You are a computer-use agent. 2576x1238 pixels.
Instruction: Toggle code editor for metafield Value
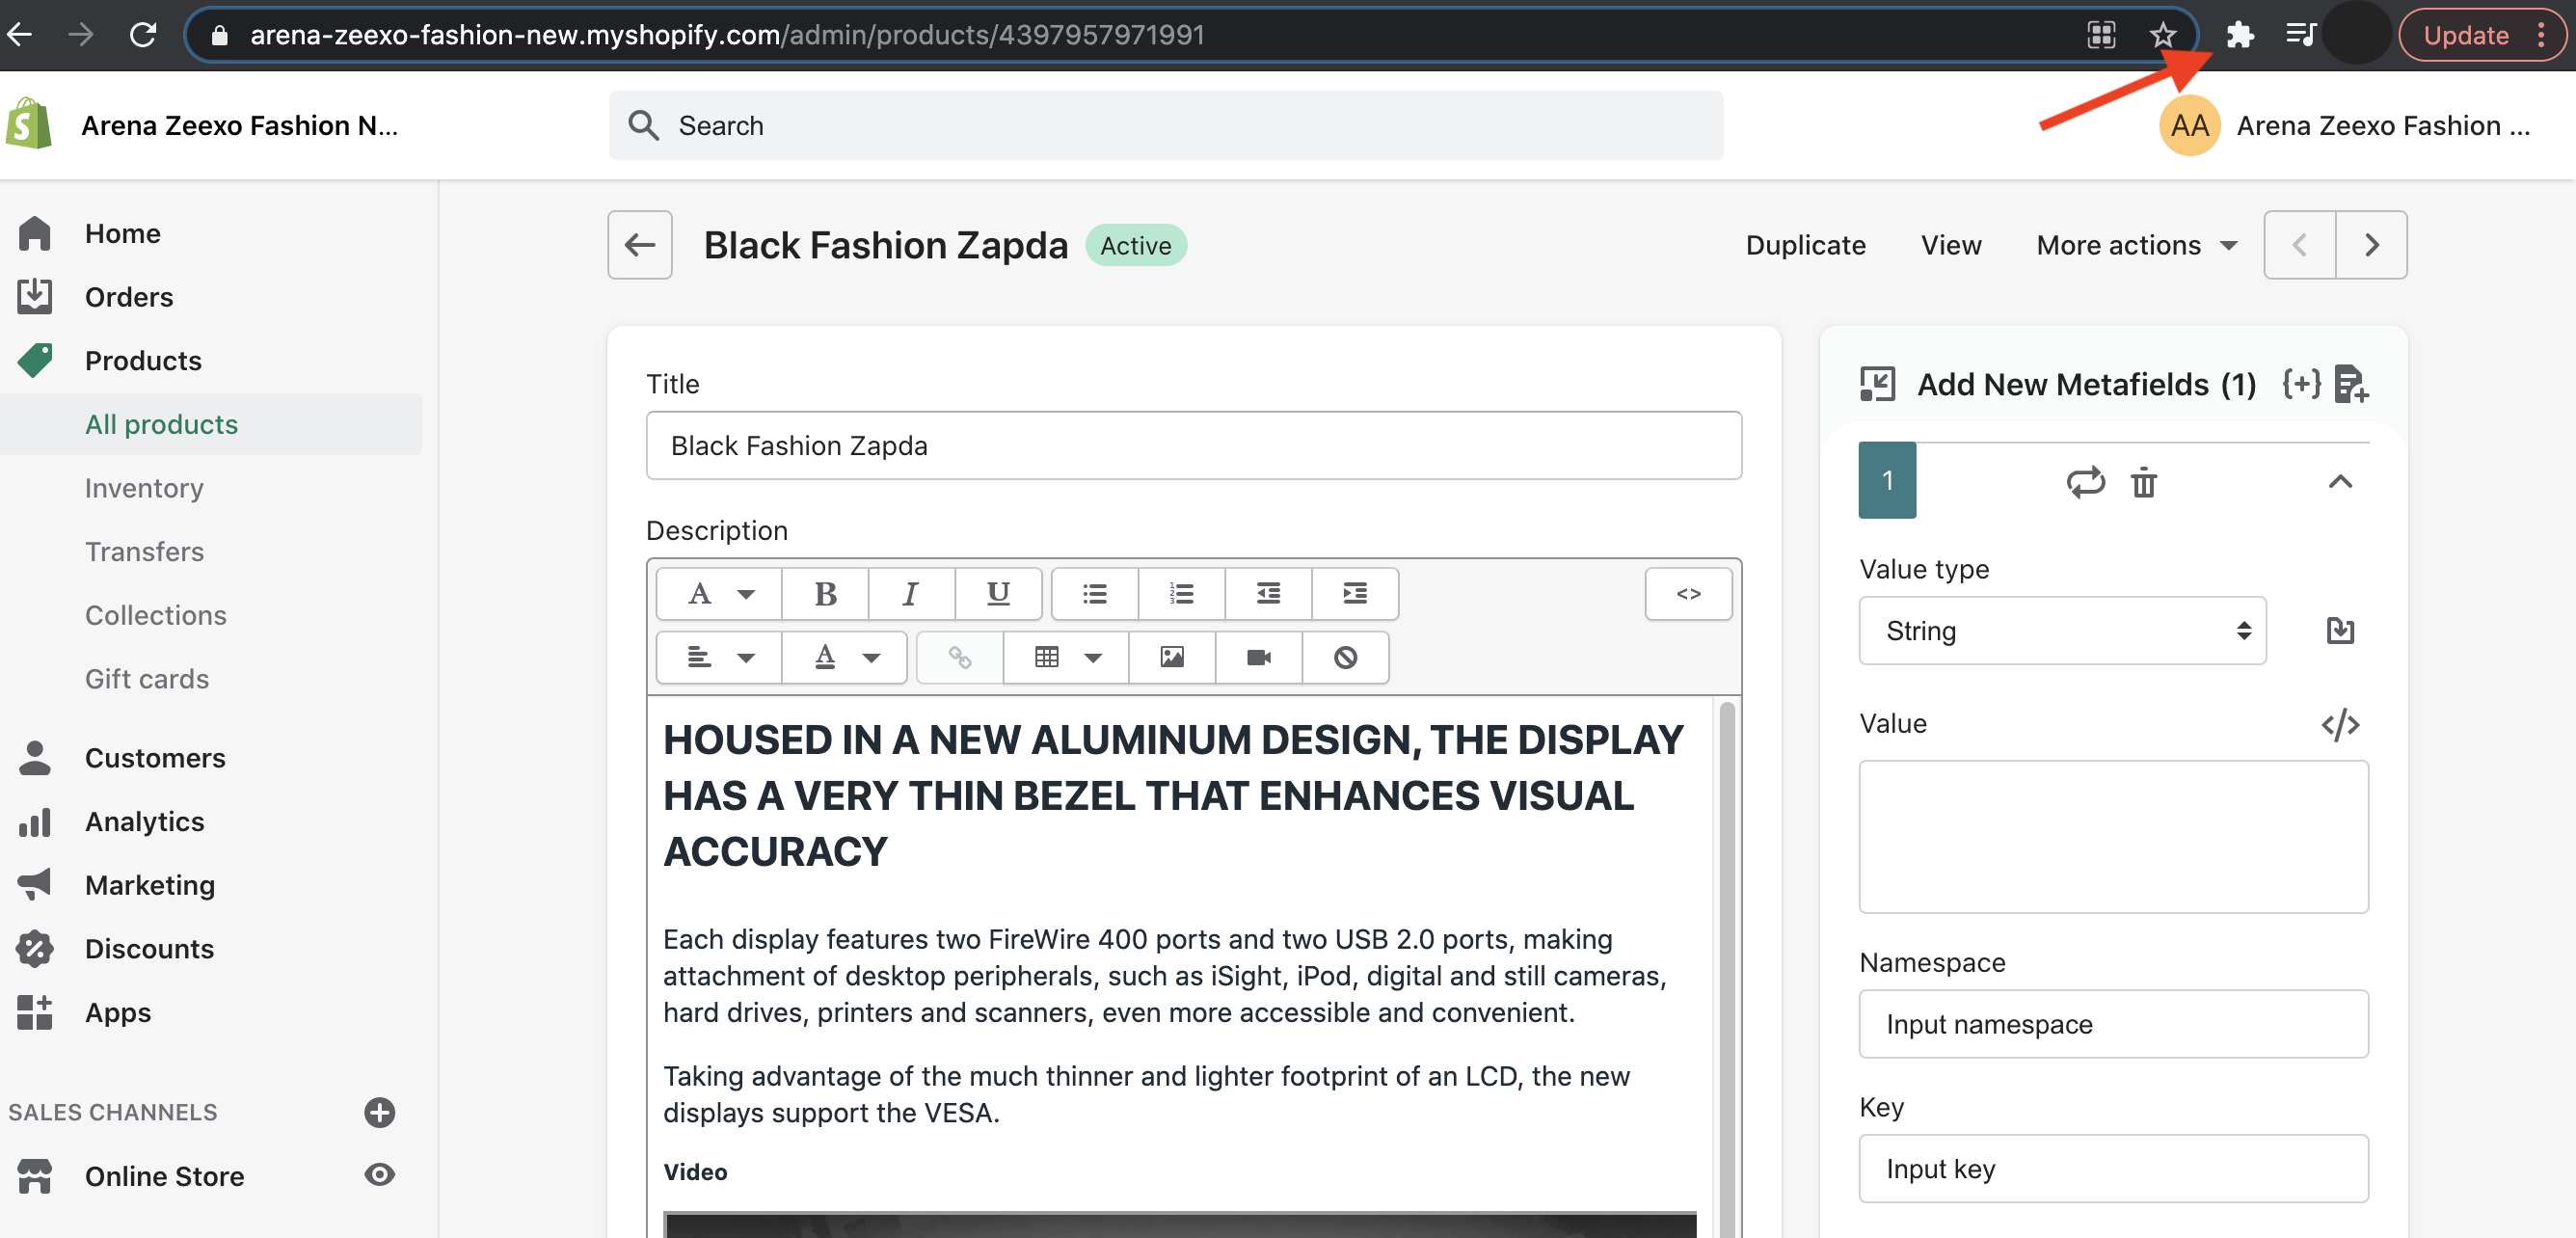(x=2340, y=724)
